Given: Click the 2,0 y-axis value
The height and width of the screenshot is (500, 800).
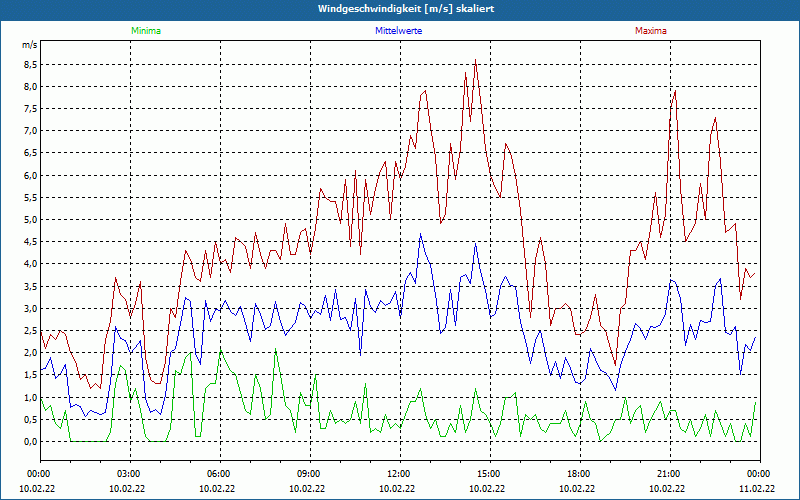Looking at the screenshot, I should [31, 353].
